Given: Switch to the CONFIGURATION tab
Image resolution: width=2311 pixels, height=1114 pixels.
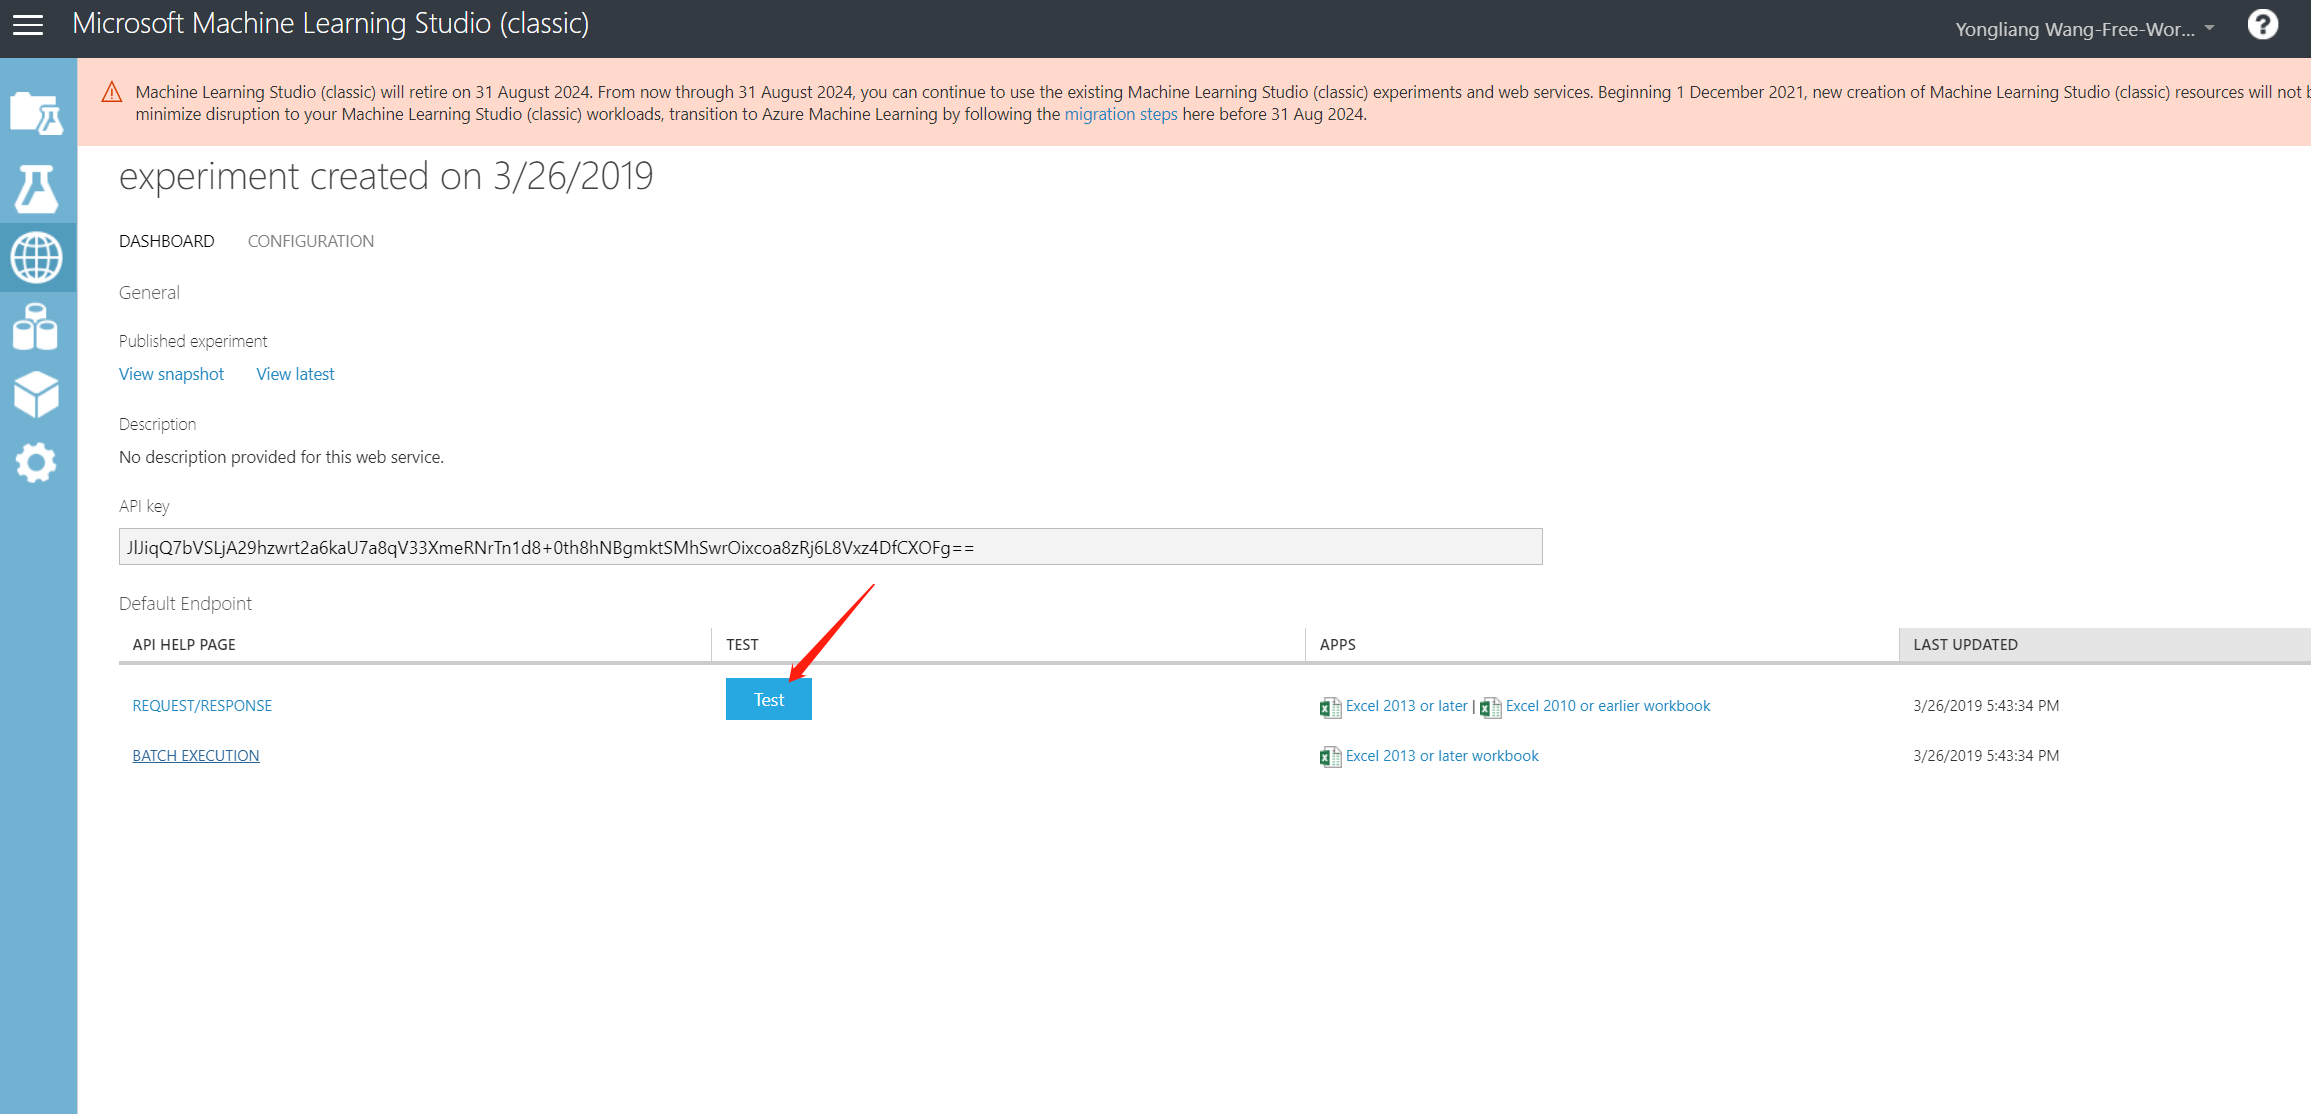Looking at the screenshot, I should [x=311, y=241].
